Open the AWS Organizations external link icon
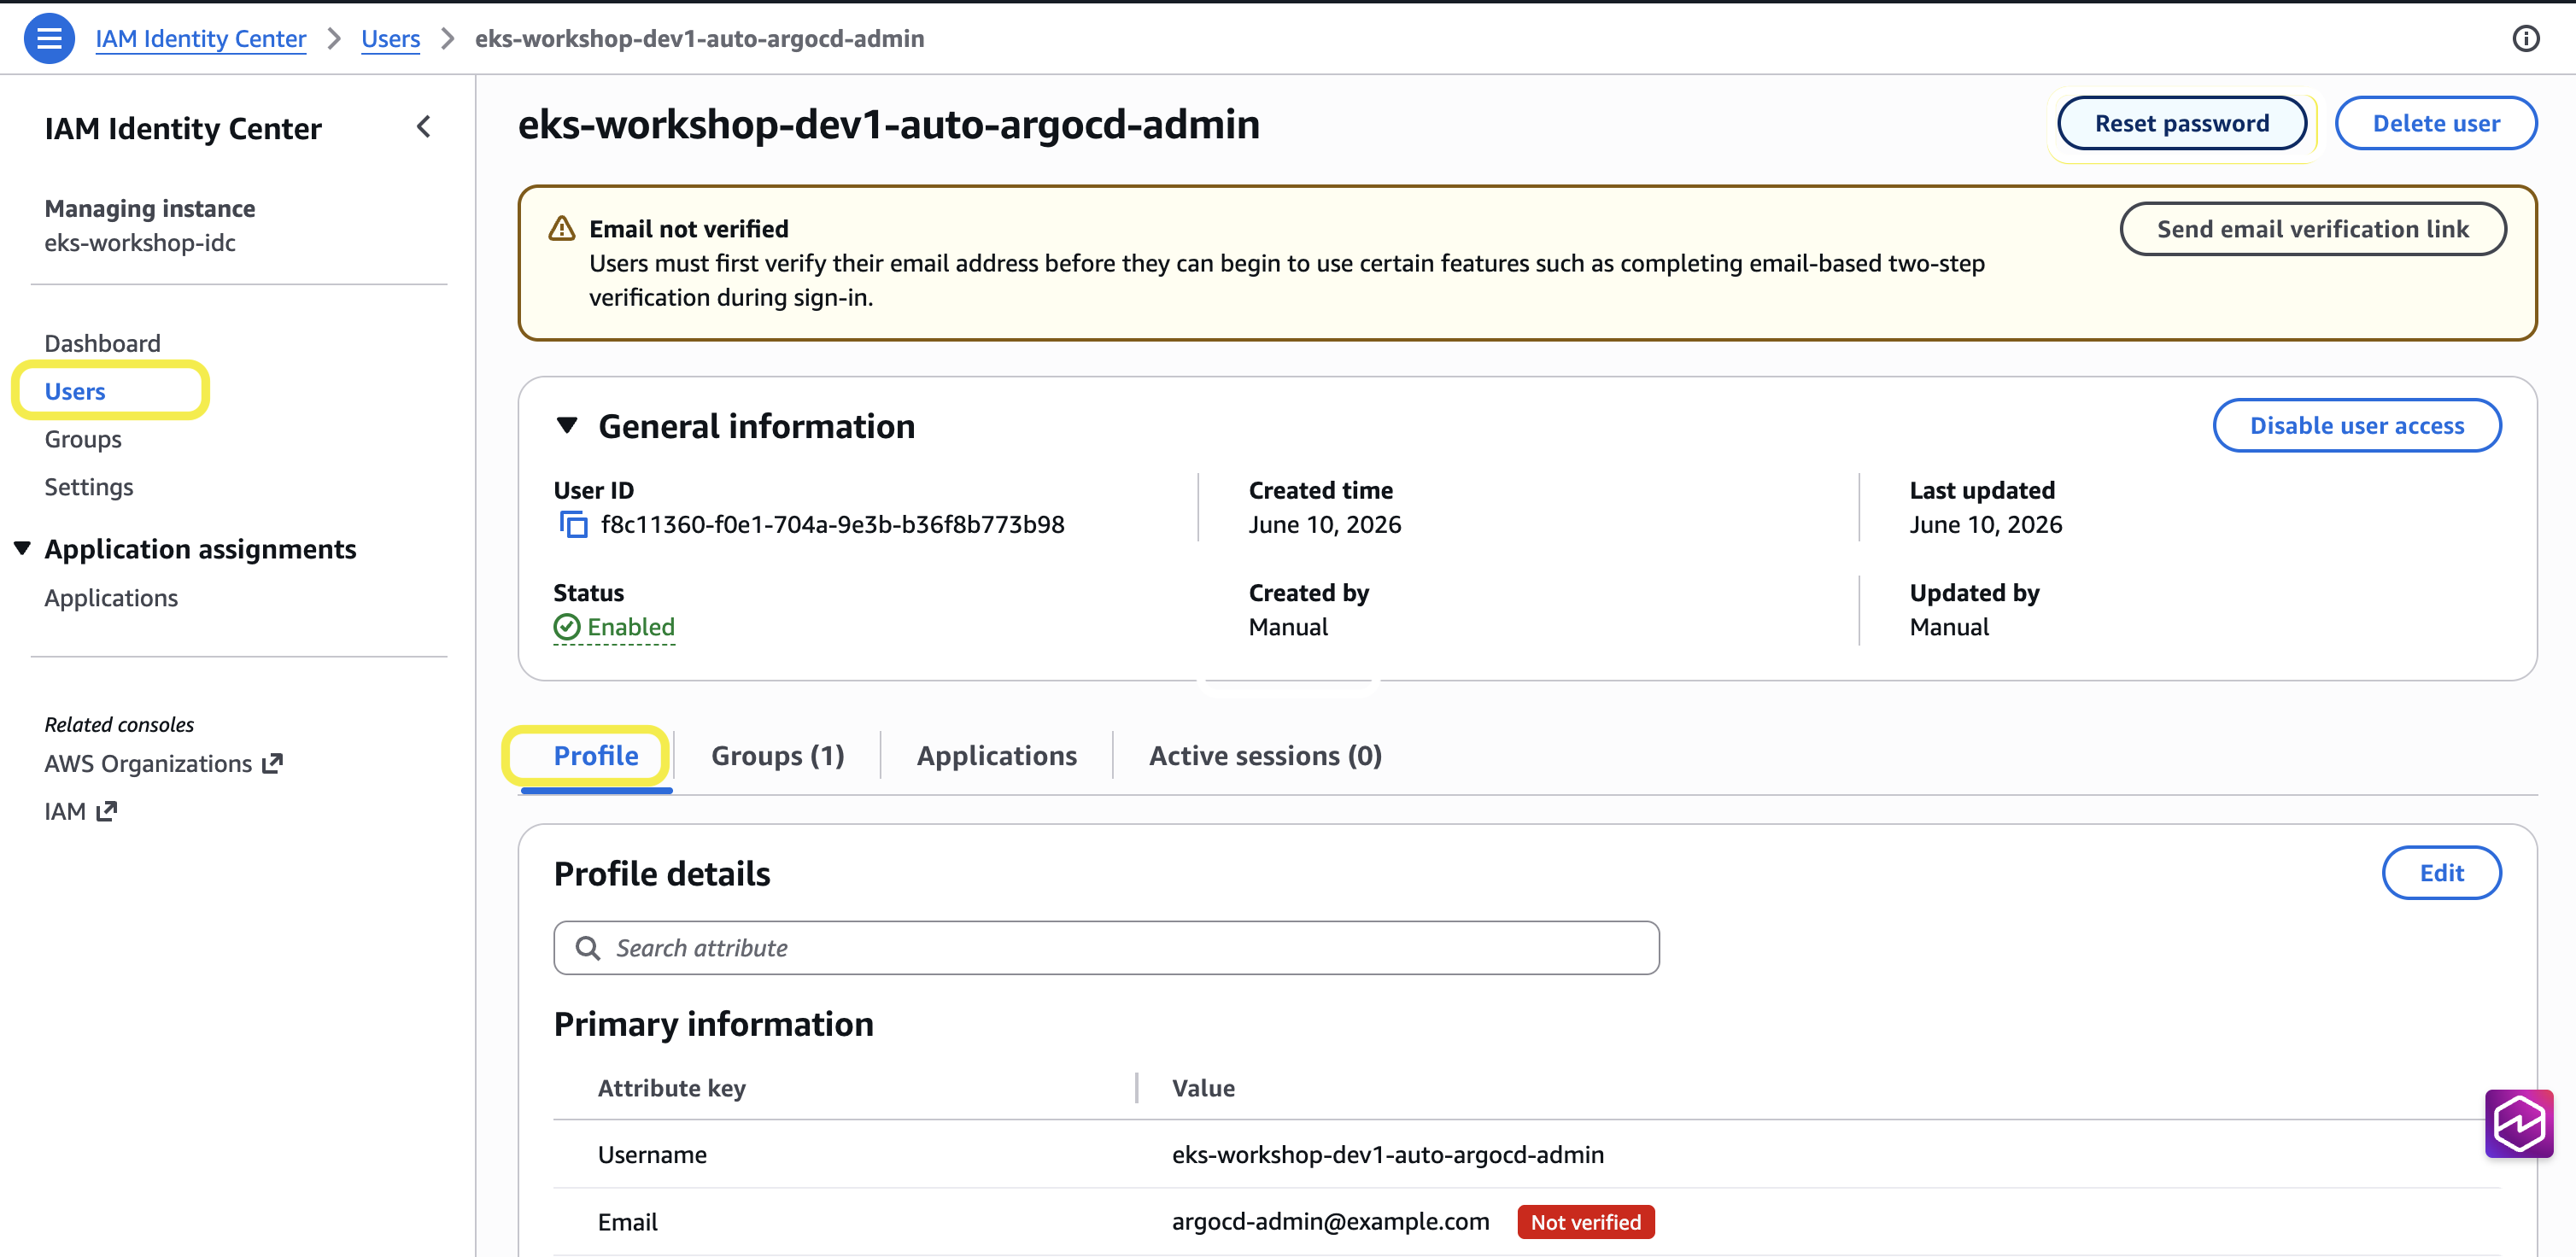The image size is (2576, 1257). click(x=272, y=764)
